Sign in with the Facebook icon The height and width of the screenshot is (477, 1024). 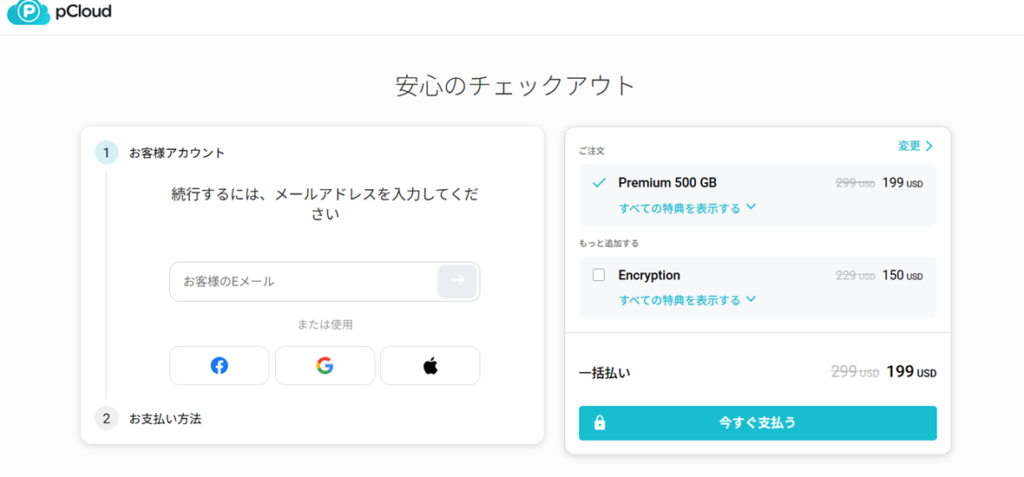click(219, 366)
